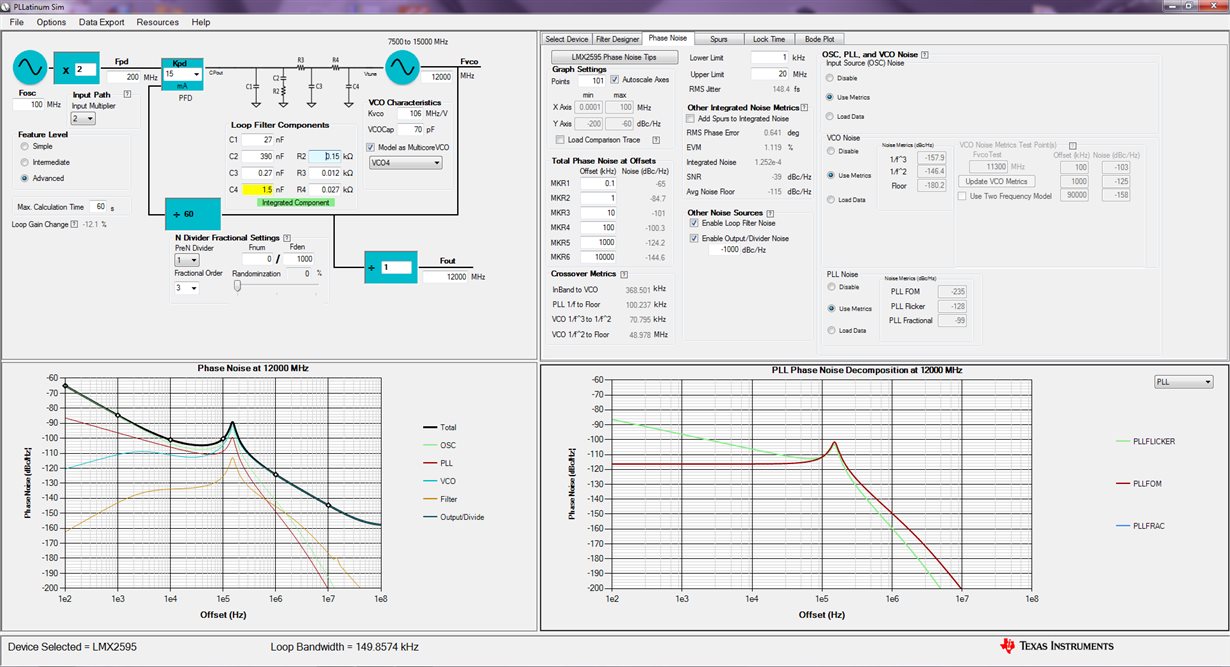
Task: Select Disable for Input Source (OSC) Noise
Action: pyautogui.click(x=830, y=77)
